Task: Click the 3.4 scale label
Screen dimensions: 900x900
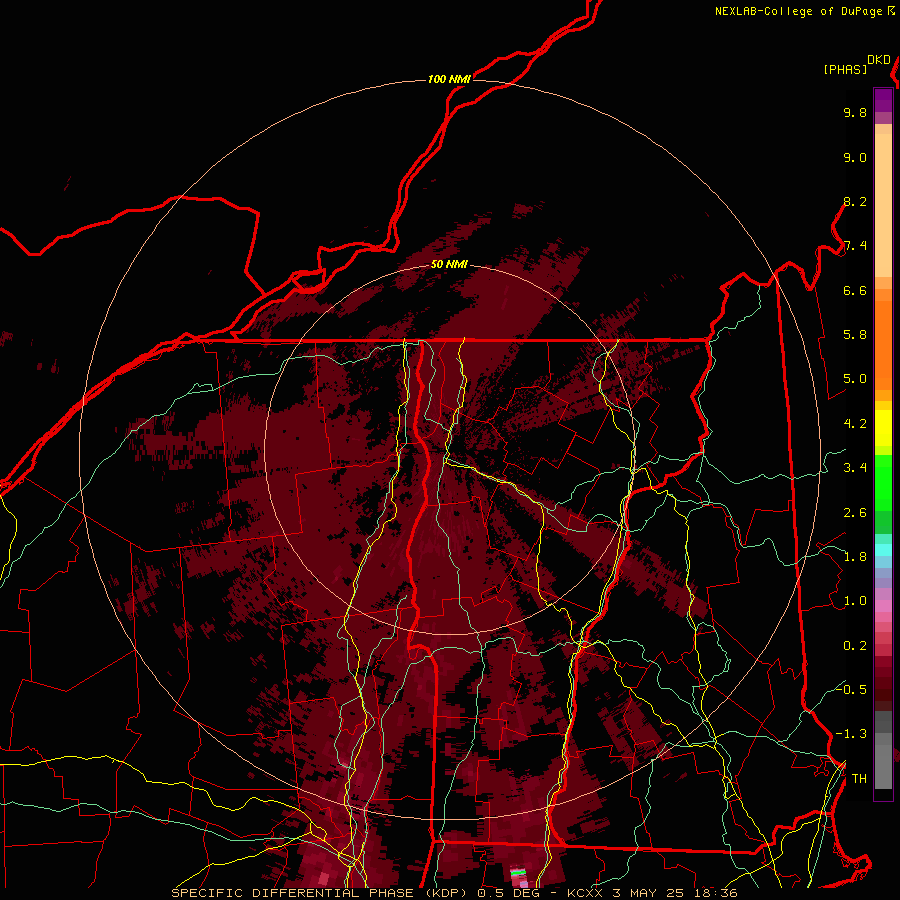Action: 855,468
